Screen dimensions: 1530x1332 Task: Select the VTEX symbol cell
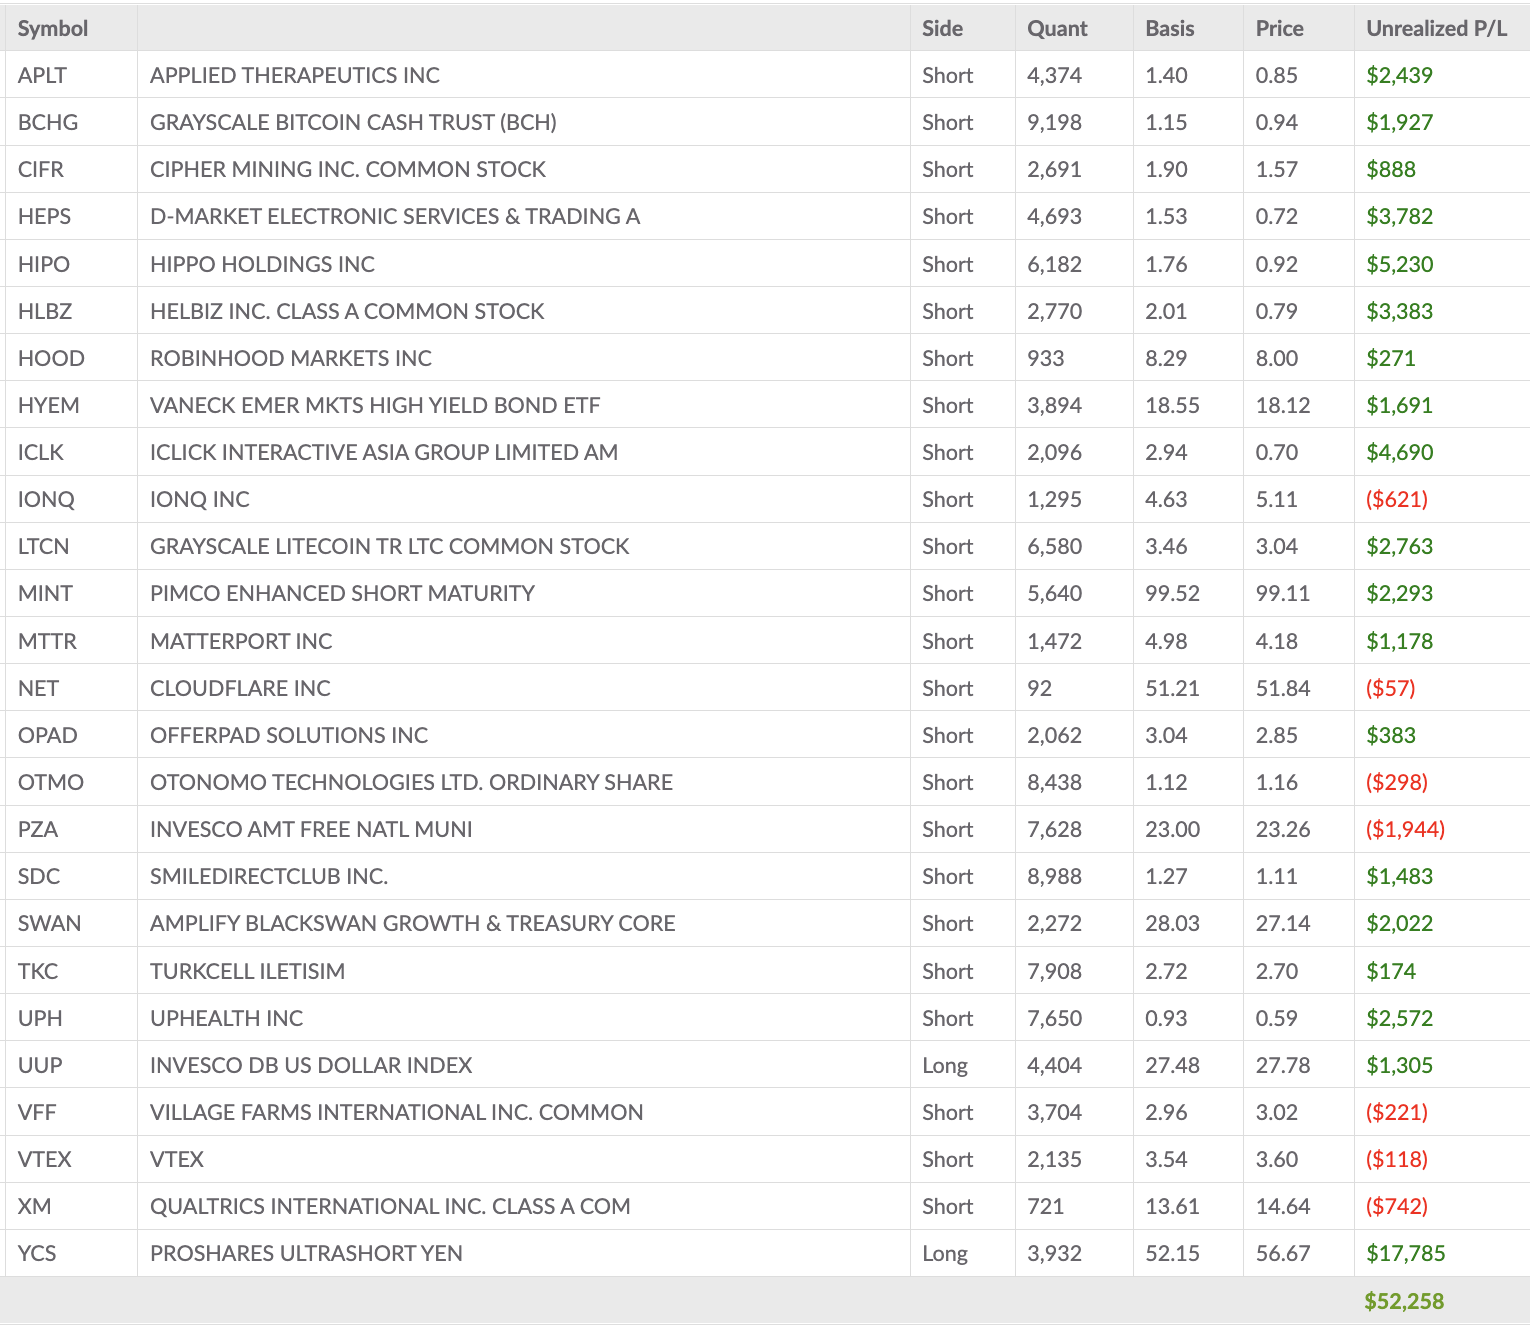pos(45,1159)
